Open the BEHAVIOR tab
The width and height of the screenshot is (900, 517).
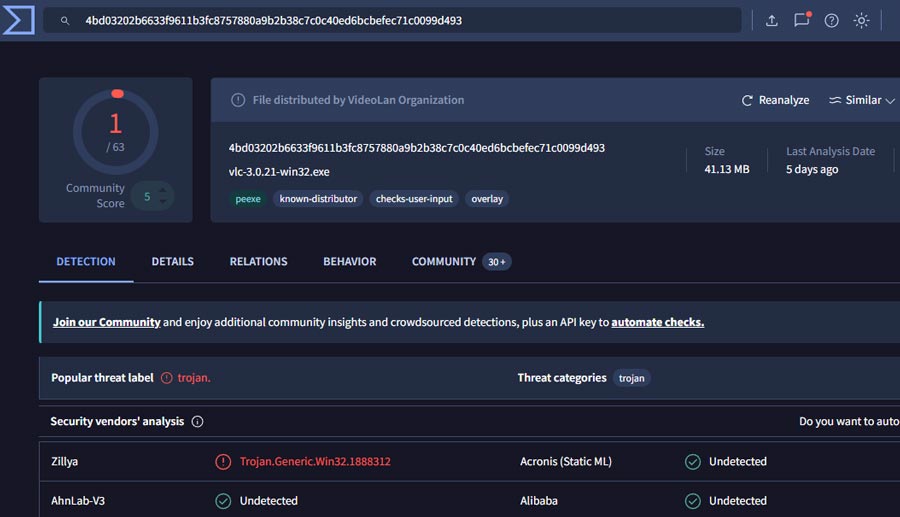(x=350, y=262)
